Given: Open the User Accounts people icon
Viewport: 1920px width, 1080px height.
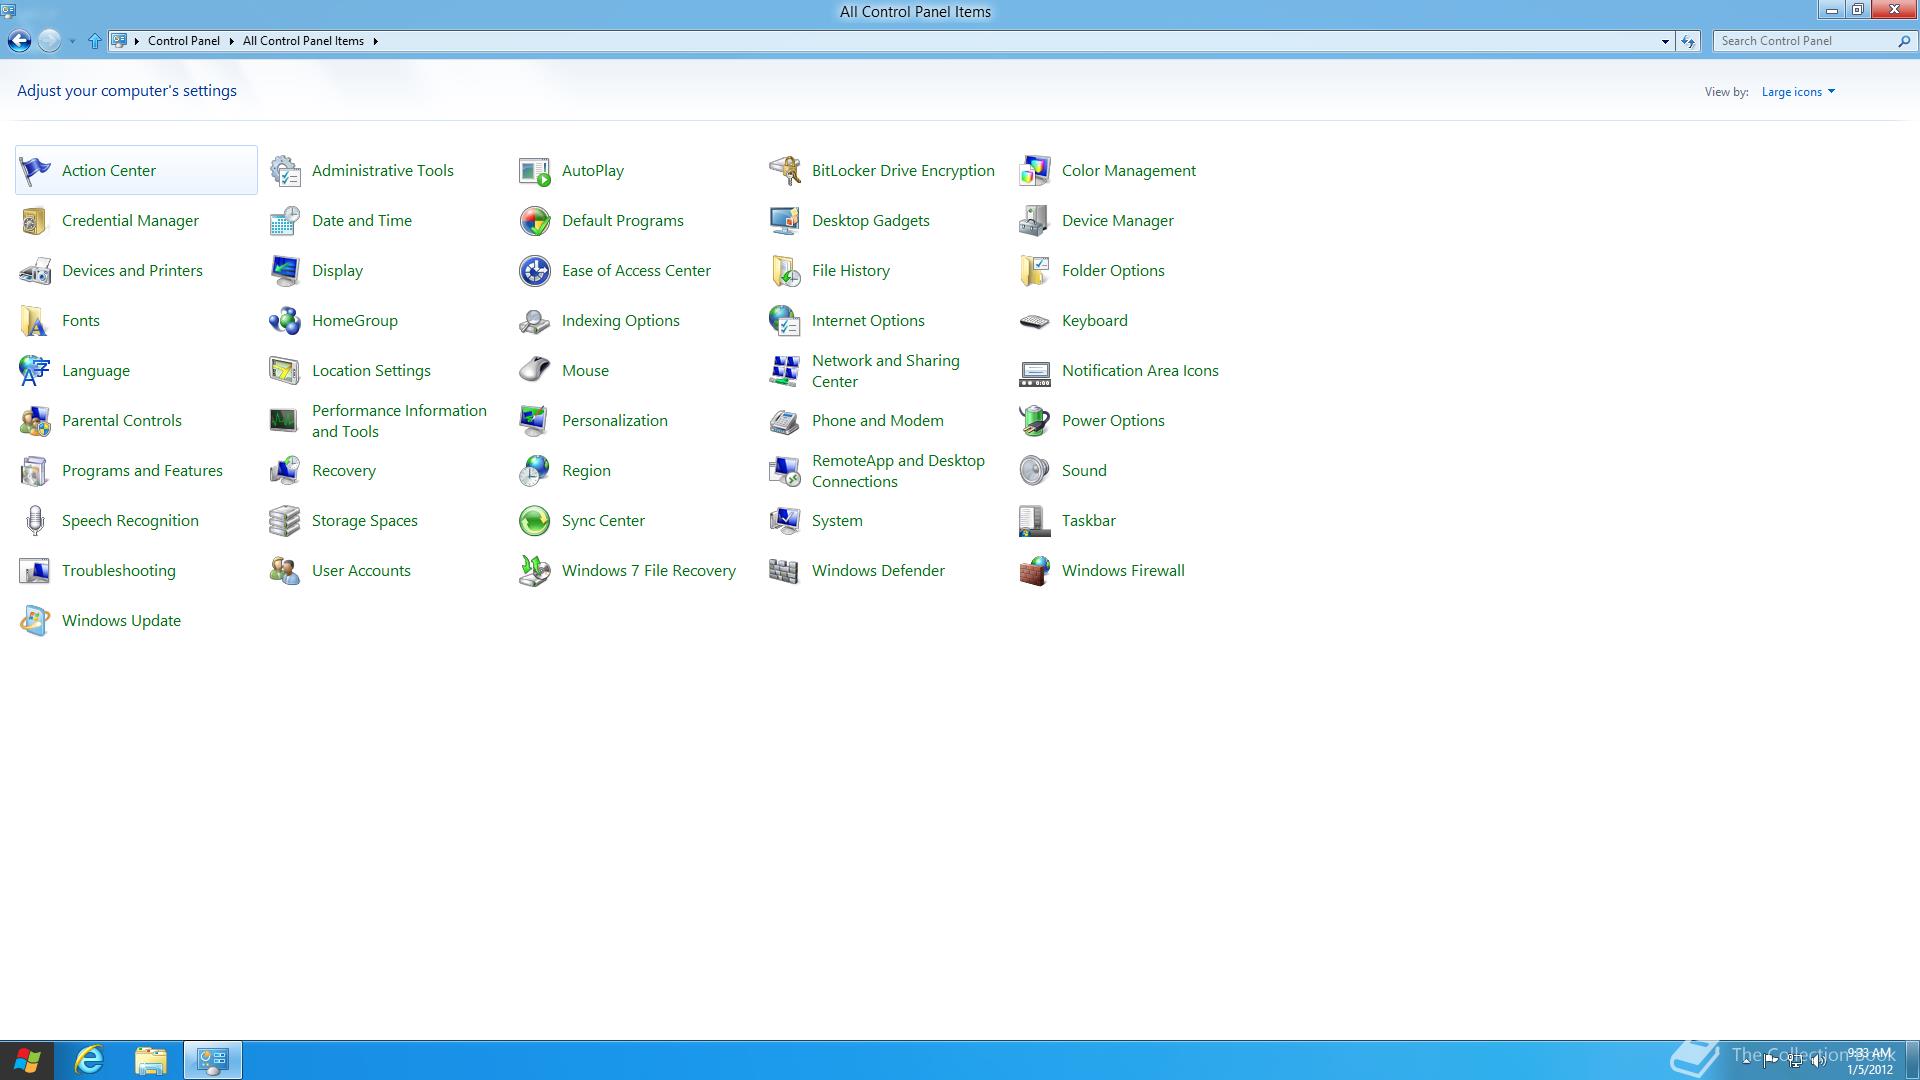Looking at the screenshot, I should 285,571.
